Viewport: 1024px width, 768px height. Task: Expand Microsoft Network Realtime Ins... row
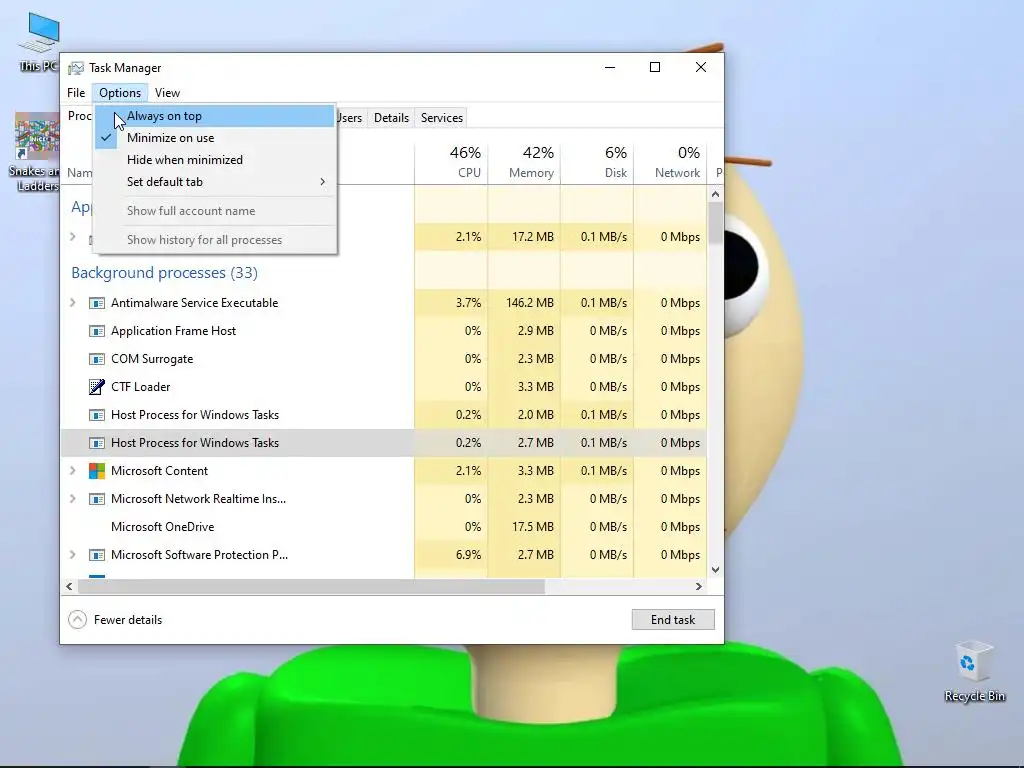(72, 498)
